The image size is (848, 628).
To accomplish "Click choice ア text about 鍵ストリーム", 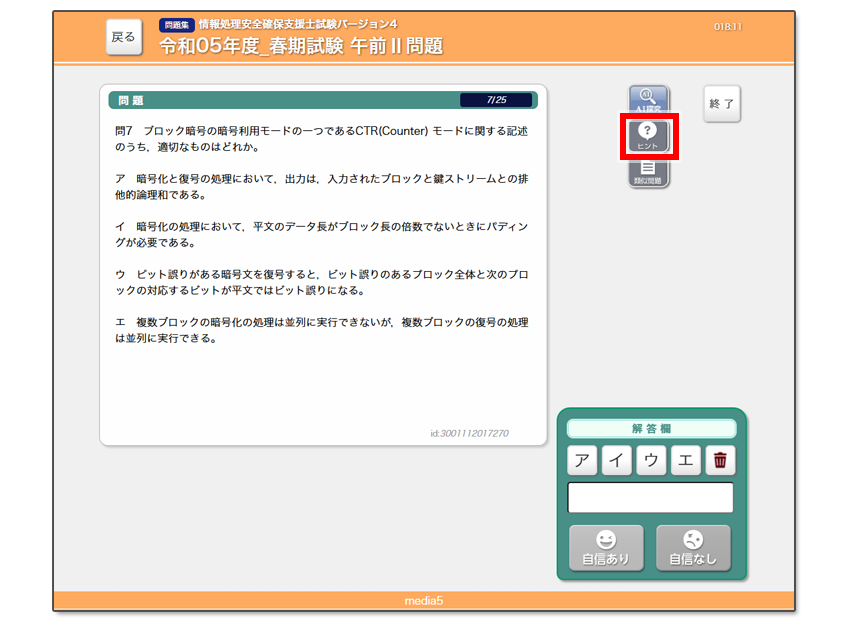I will coord(322,187).
